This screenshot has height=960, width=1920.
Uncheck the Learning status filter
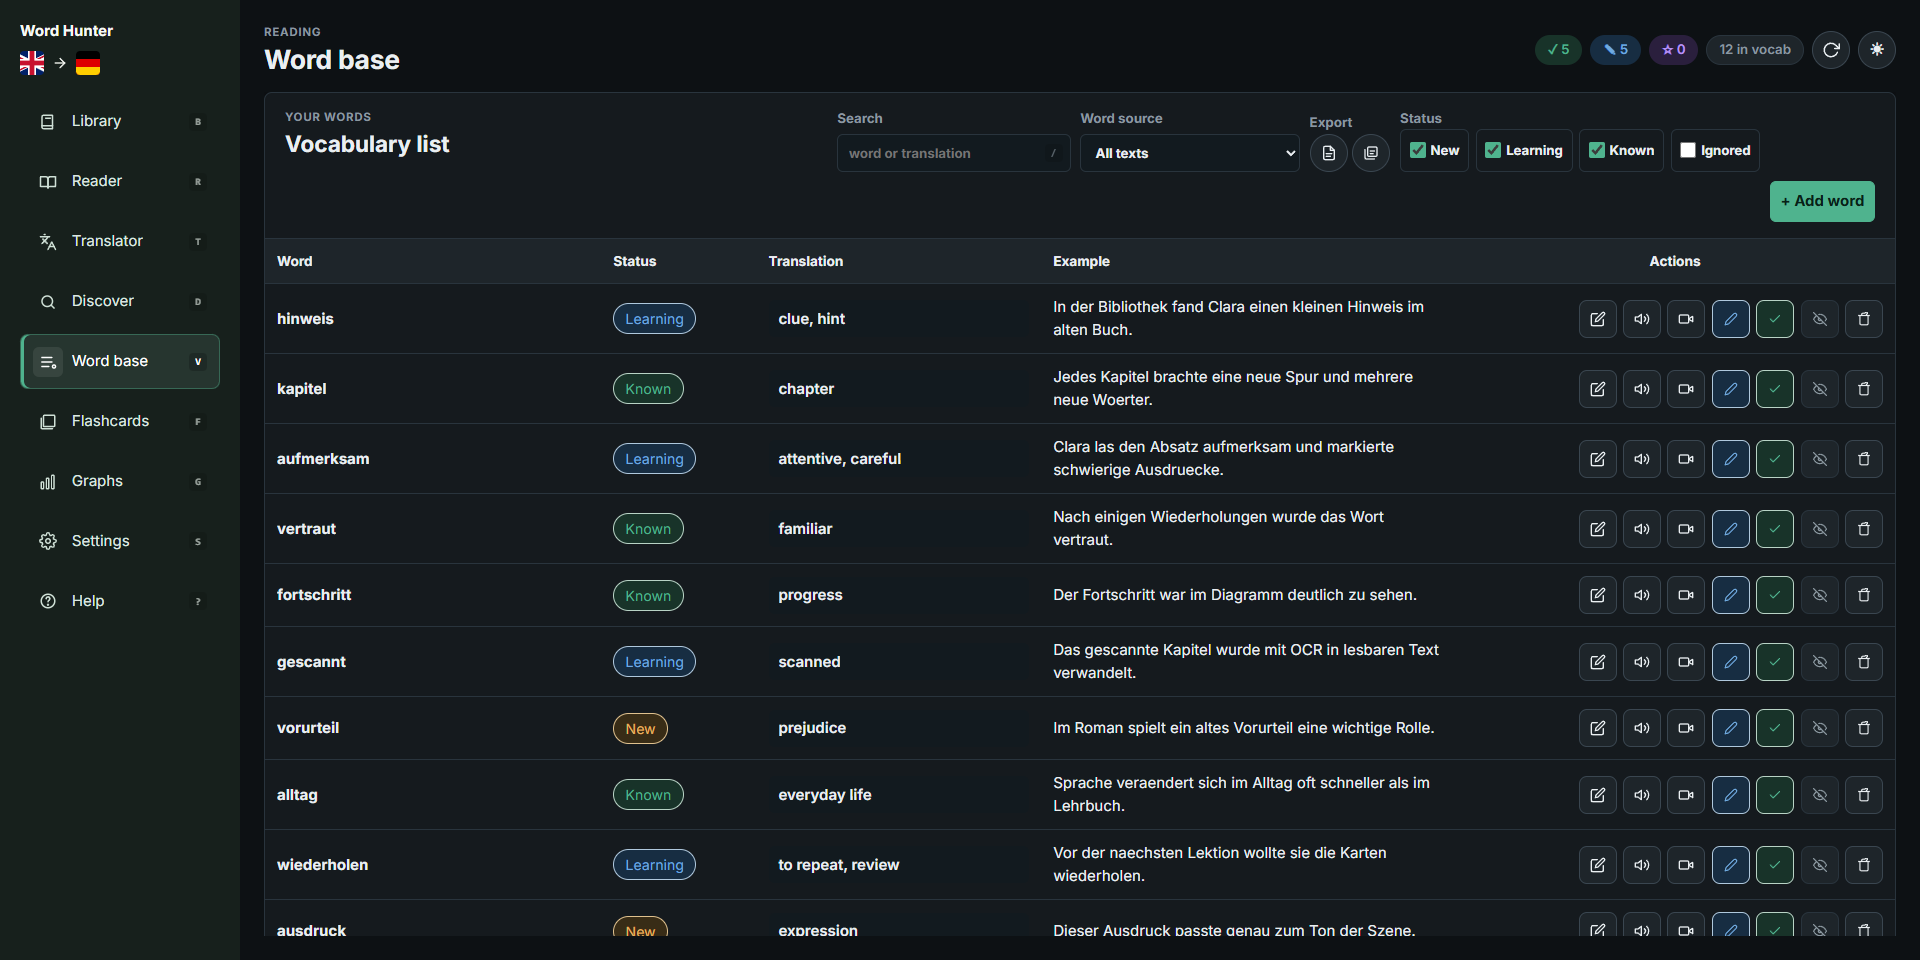[1493, 150]
